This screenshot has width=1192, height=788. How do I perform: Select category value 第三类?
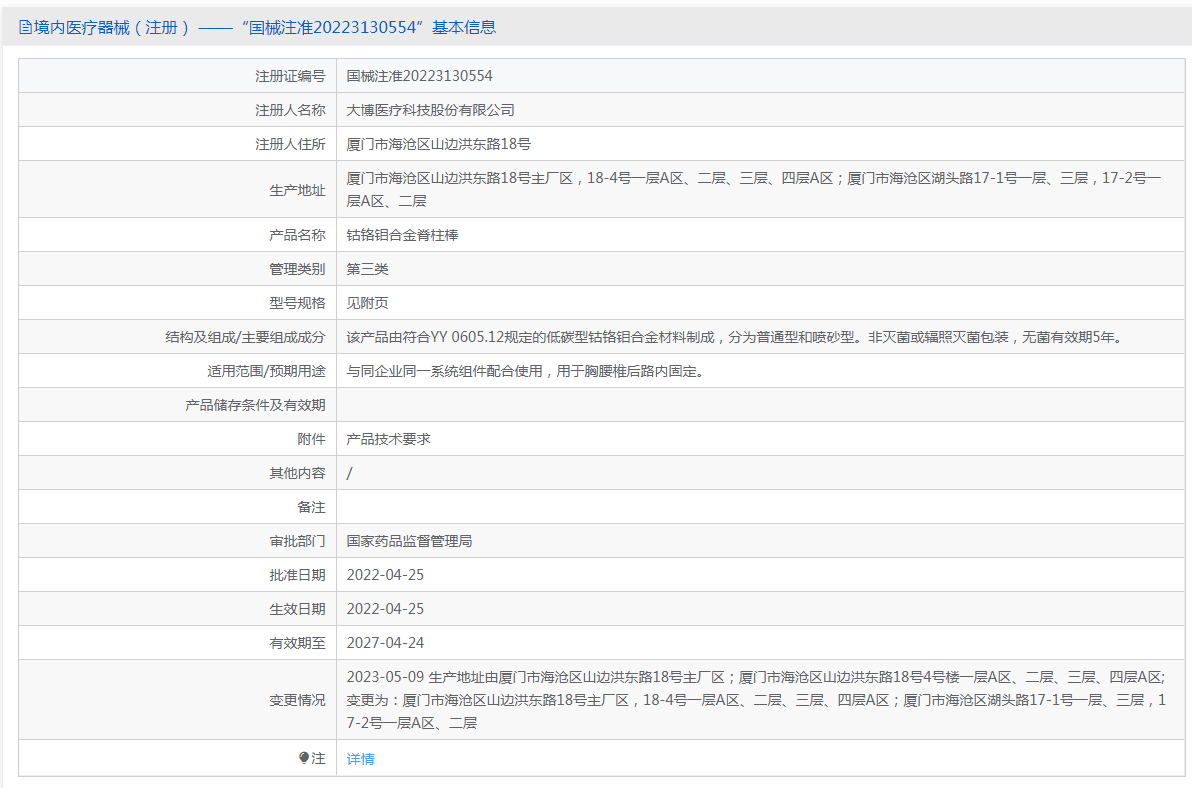(x=367, y=269)
